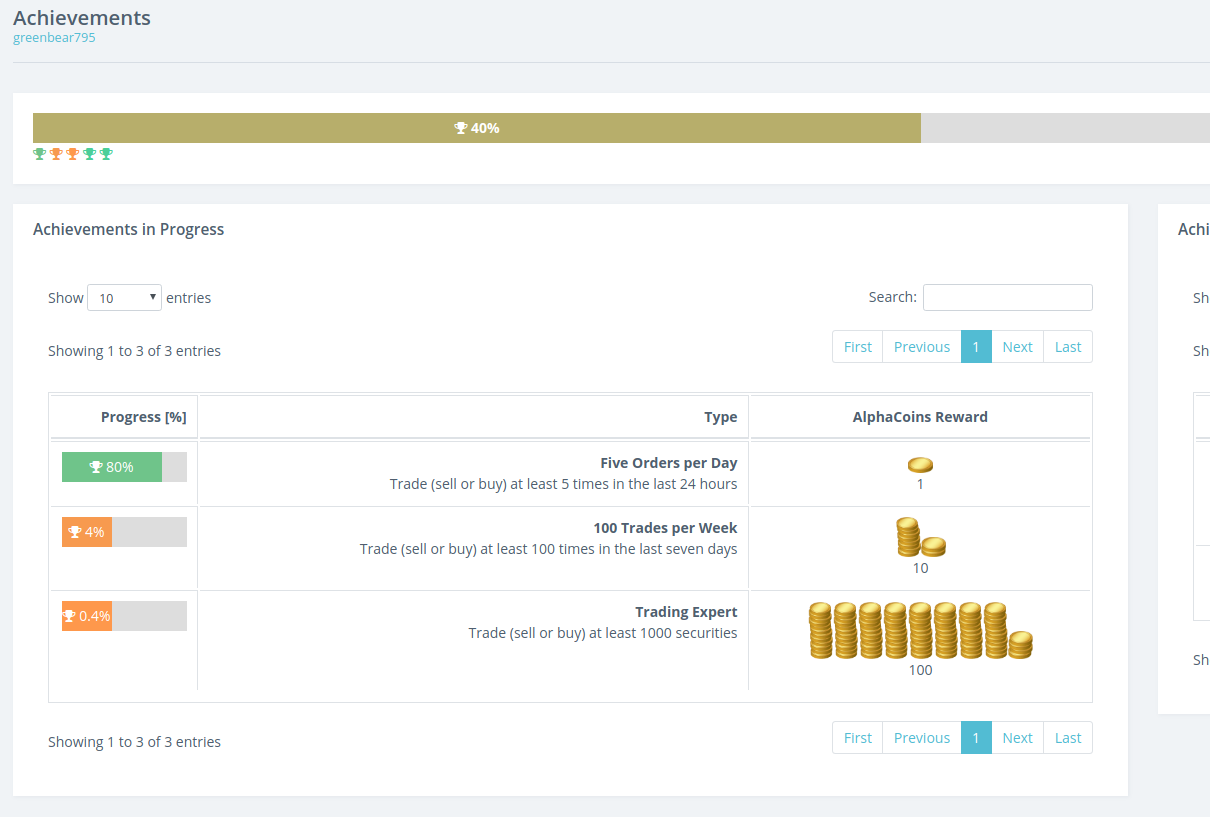Click Last in the pagination below the table
The height and width of the screenshot is (817, 1210).
tap(1068, 738)
